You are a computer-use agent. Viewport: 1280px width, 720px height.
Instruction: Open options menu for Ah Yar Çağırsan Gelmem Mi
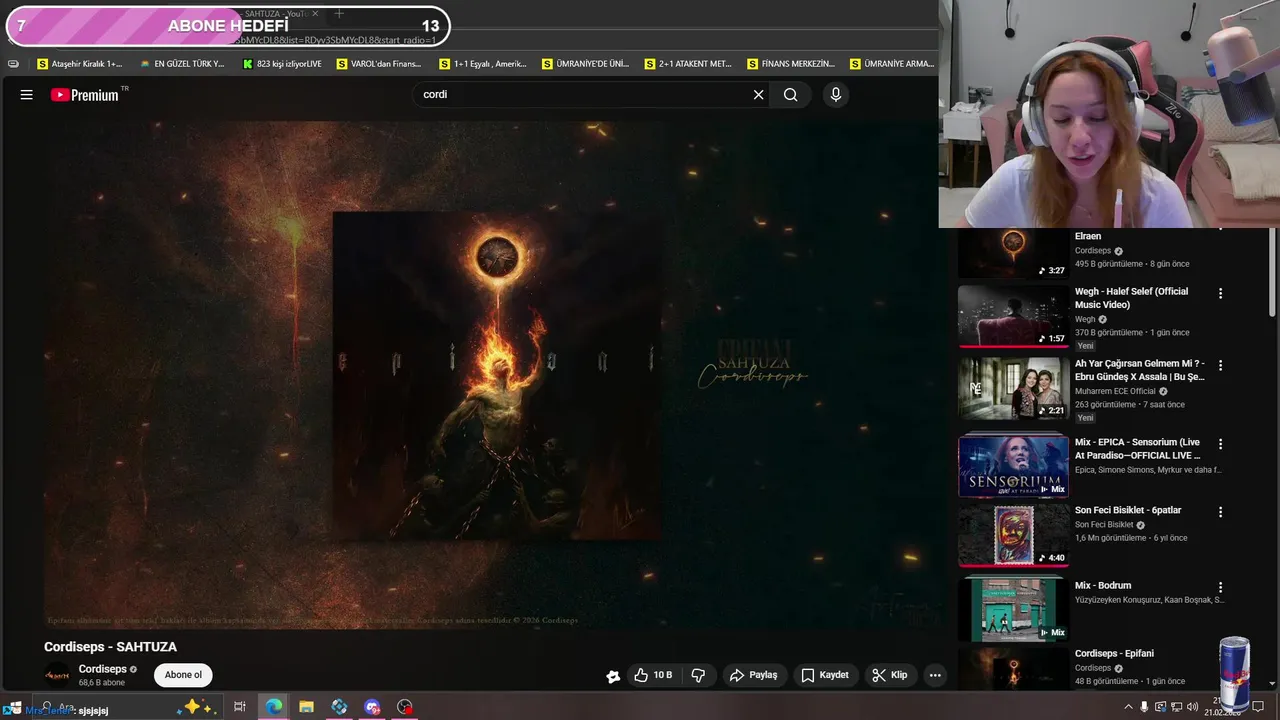pyautogui.click(x=1220, y=366)
